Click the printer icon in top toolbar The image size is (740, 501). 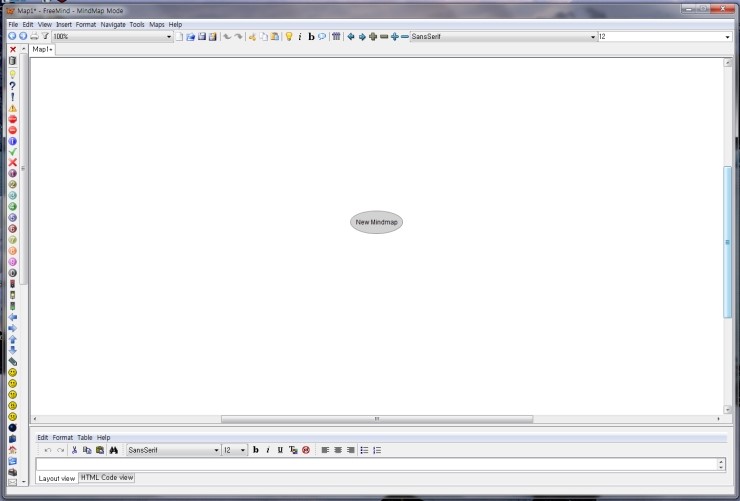[34, 36]
